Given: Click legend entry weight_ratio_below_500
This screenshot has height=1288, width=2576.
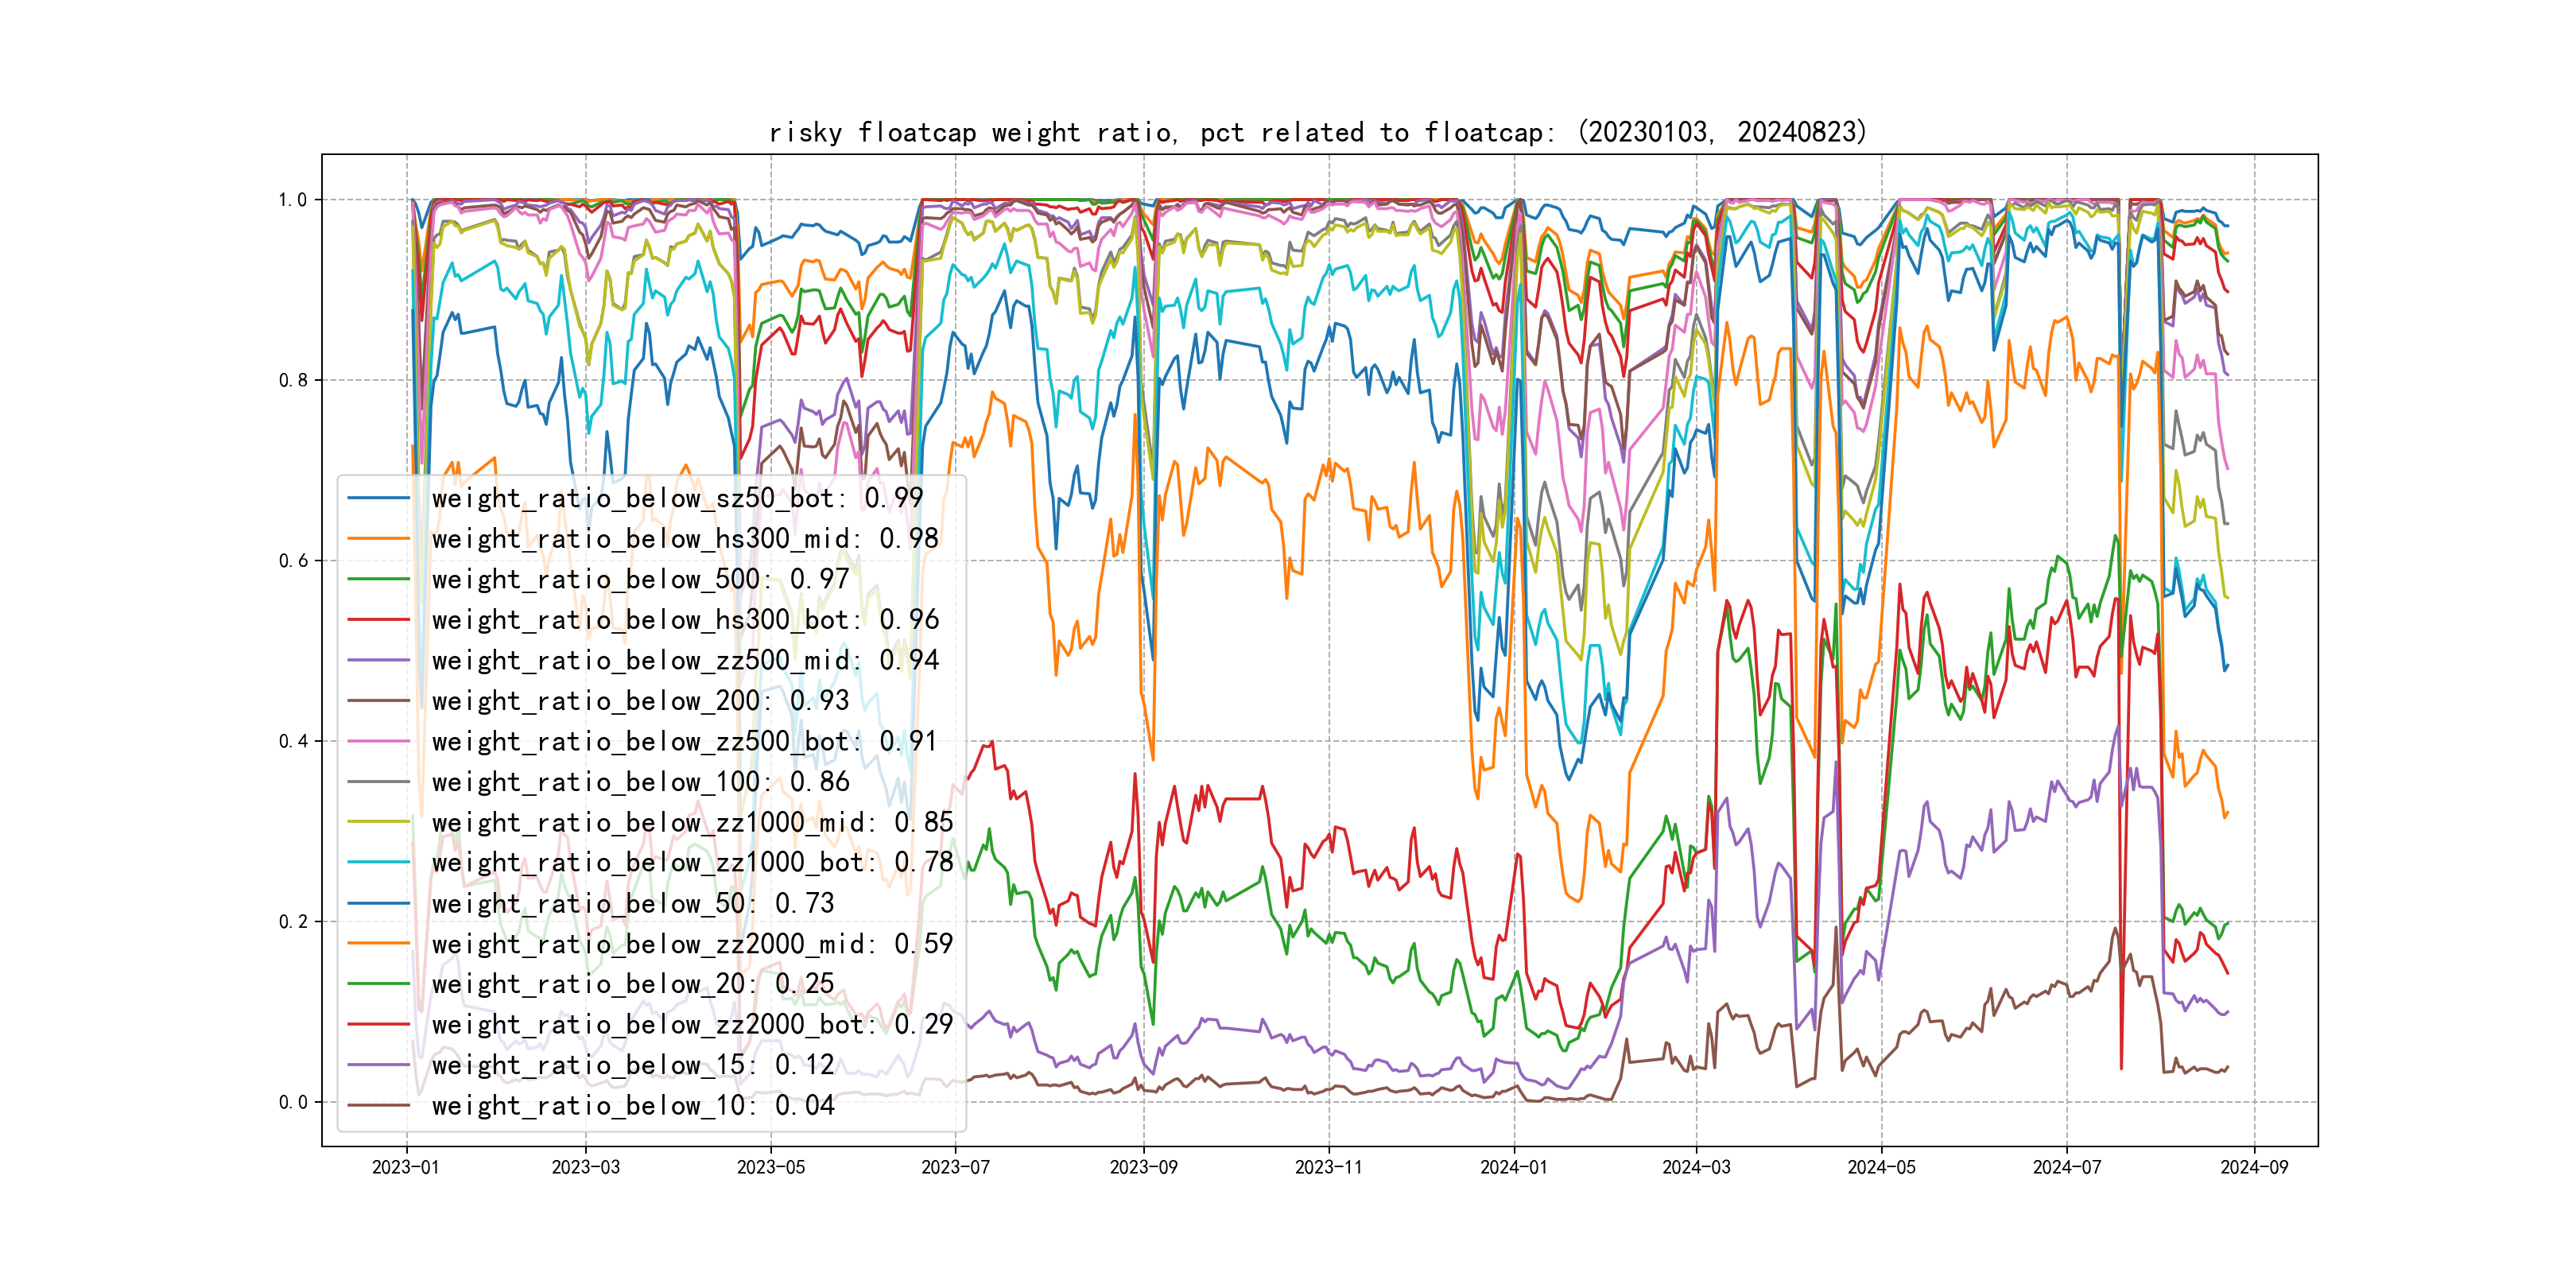Looking at the screenshot, I should point(640,579).
